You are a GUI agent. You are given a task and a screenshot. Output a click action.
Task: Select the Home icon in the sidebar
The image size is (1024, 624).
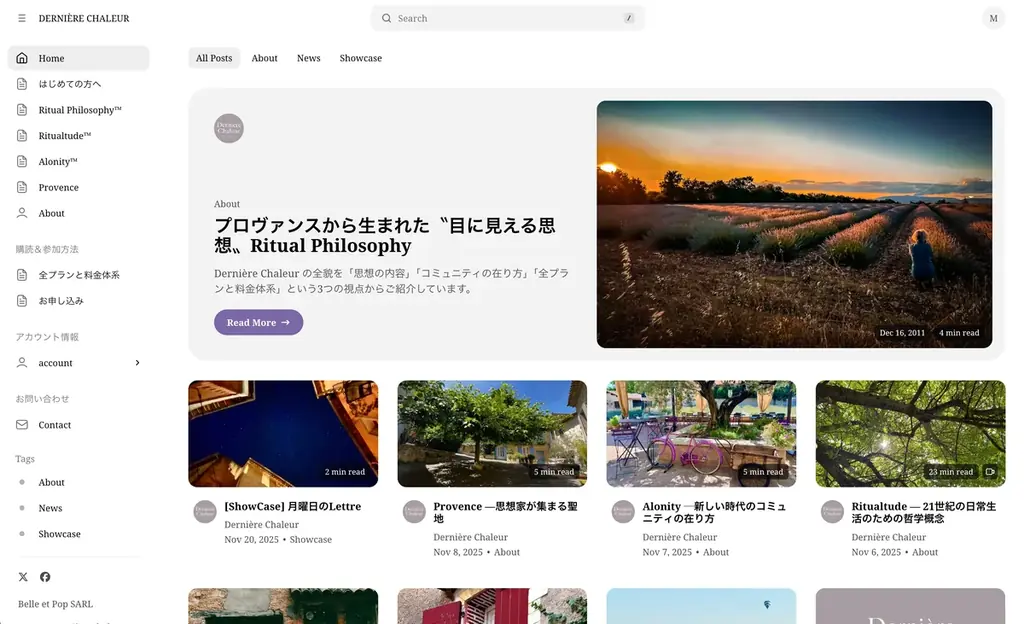(20, 58)
